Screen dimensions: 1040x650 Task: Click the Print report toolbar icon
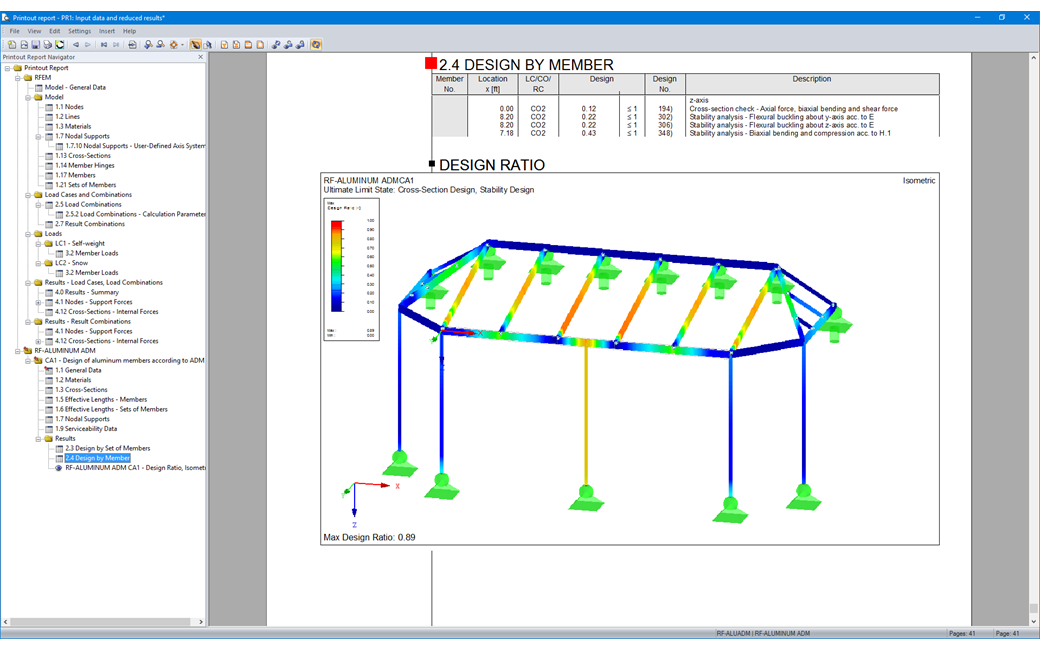(48, 44)
